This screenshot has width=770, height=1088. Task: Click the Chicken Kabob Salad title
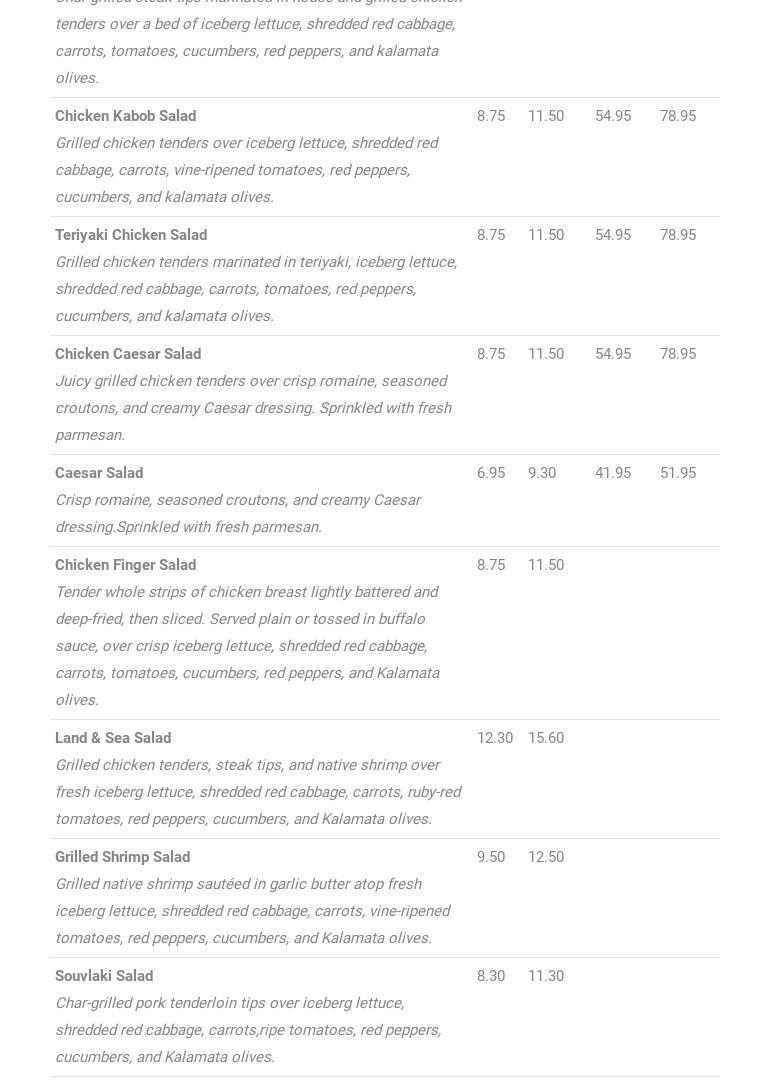[125, 116]
